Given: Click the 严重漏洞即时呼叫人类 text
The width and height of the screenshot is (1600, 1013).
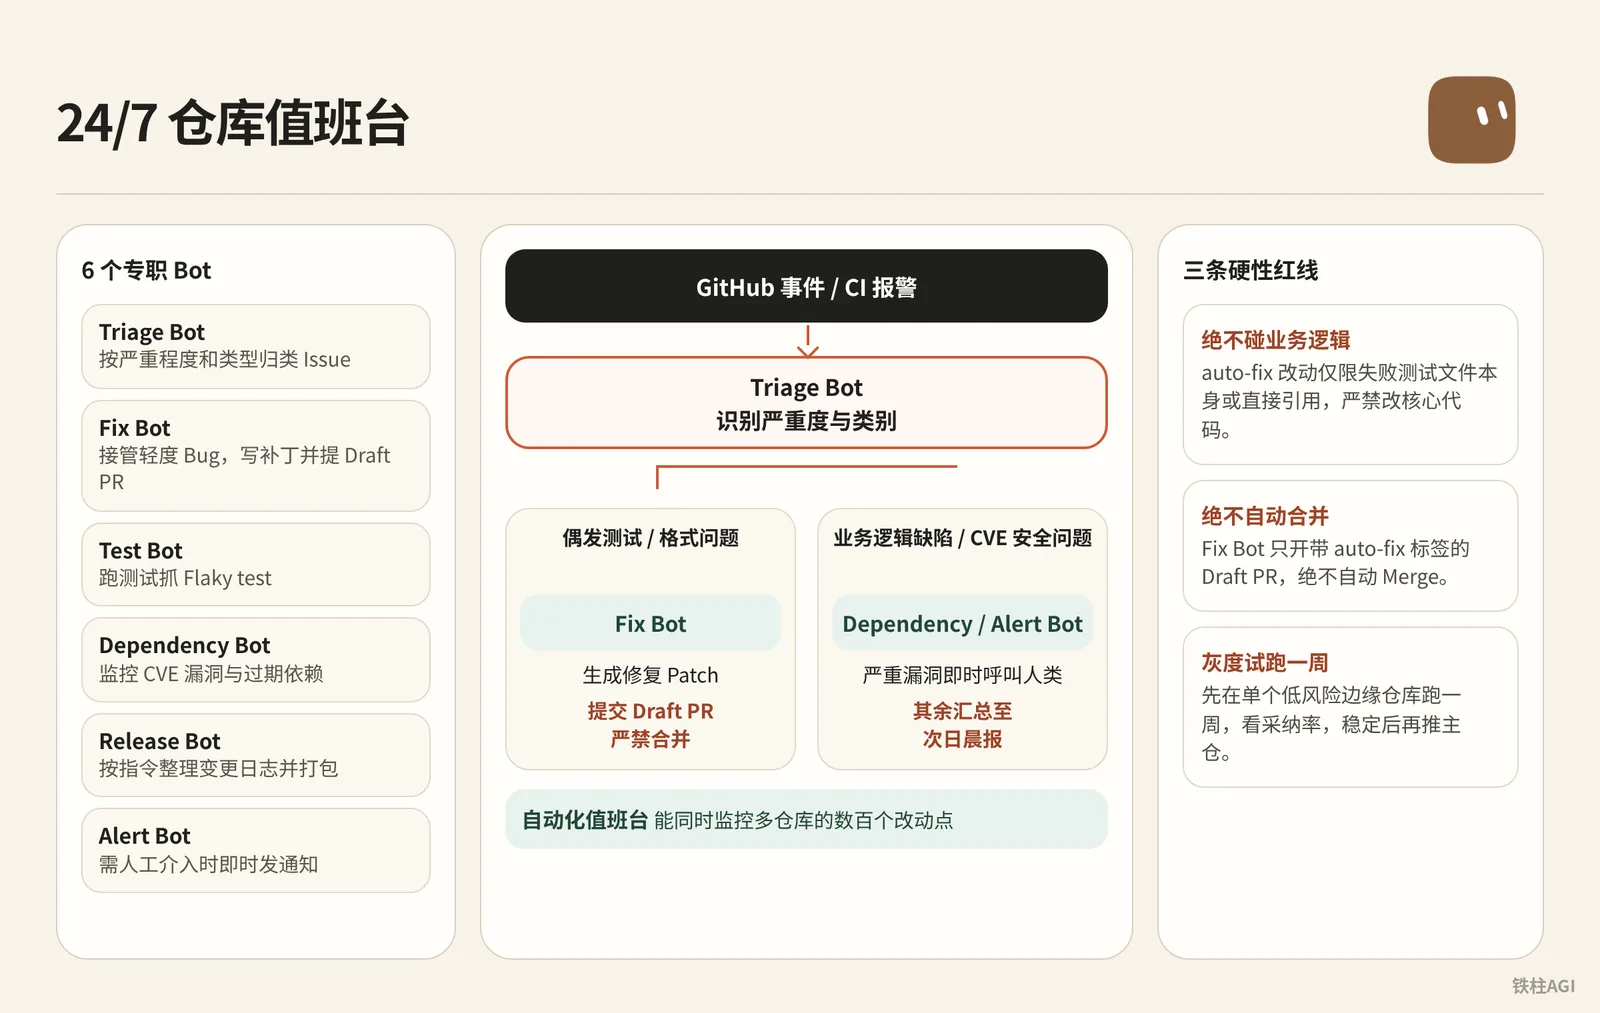Looking at the screenshot, I should click(962, 675).
